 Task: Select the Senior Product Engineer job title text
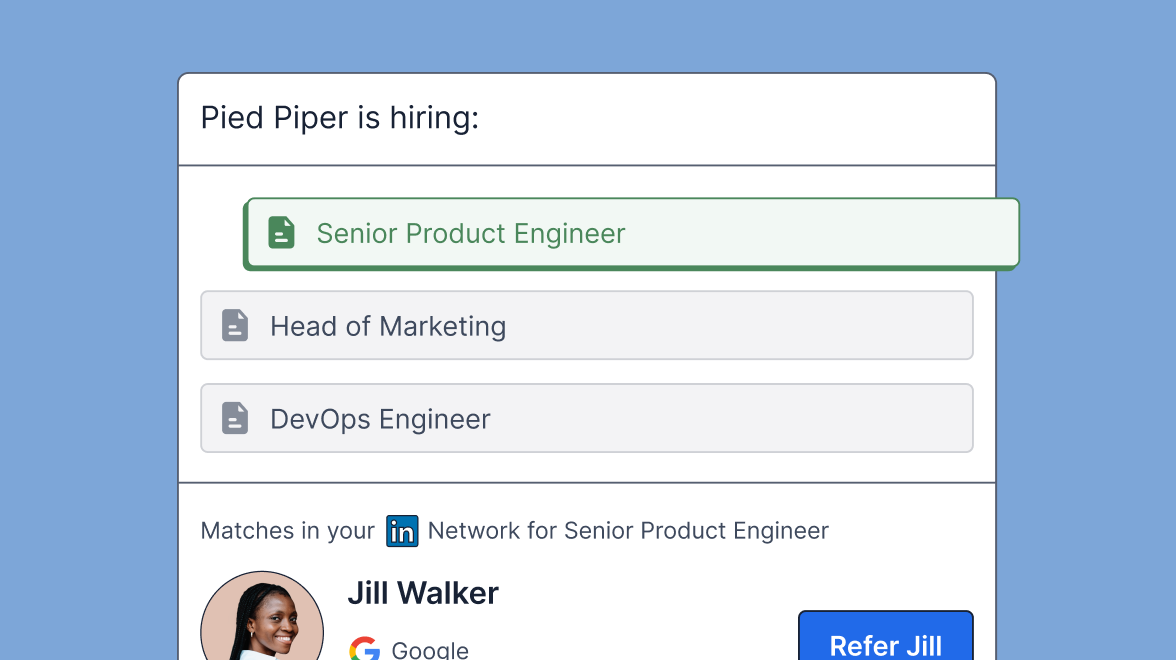coord(470,234)
